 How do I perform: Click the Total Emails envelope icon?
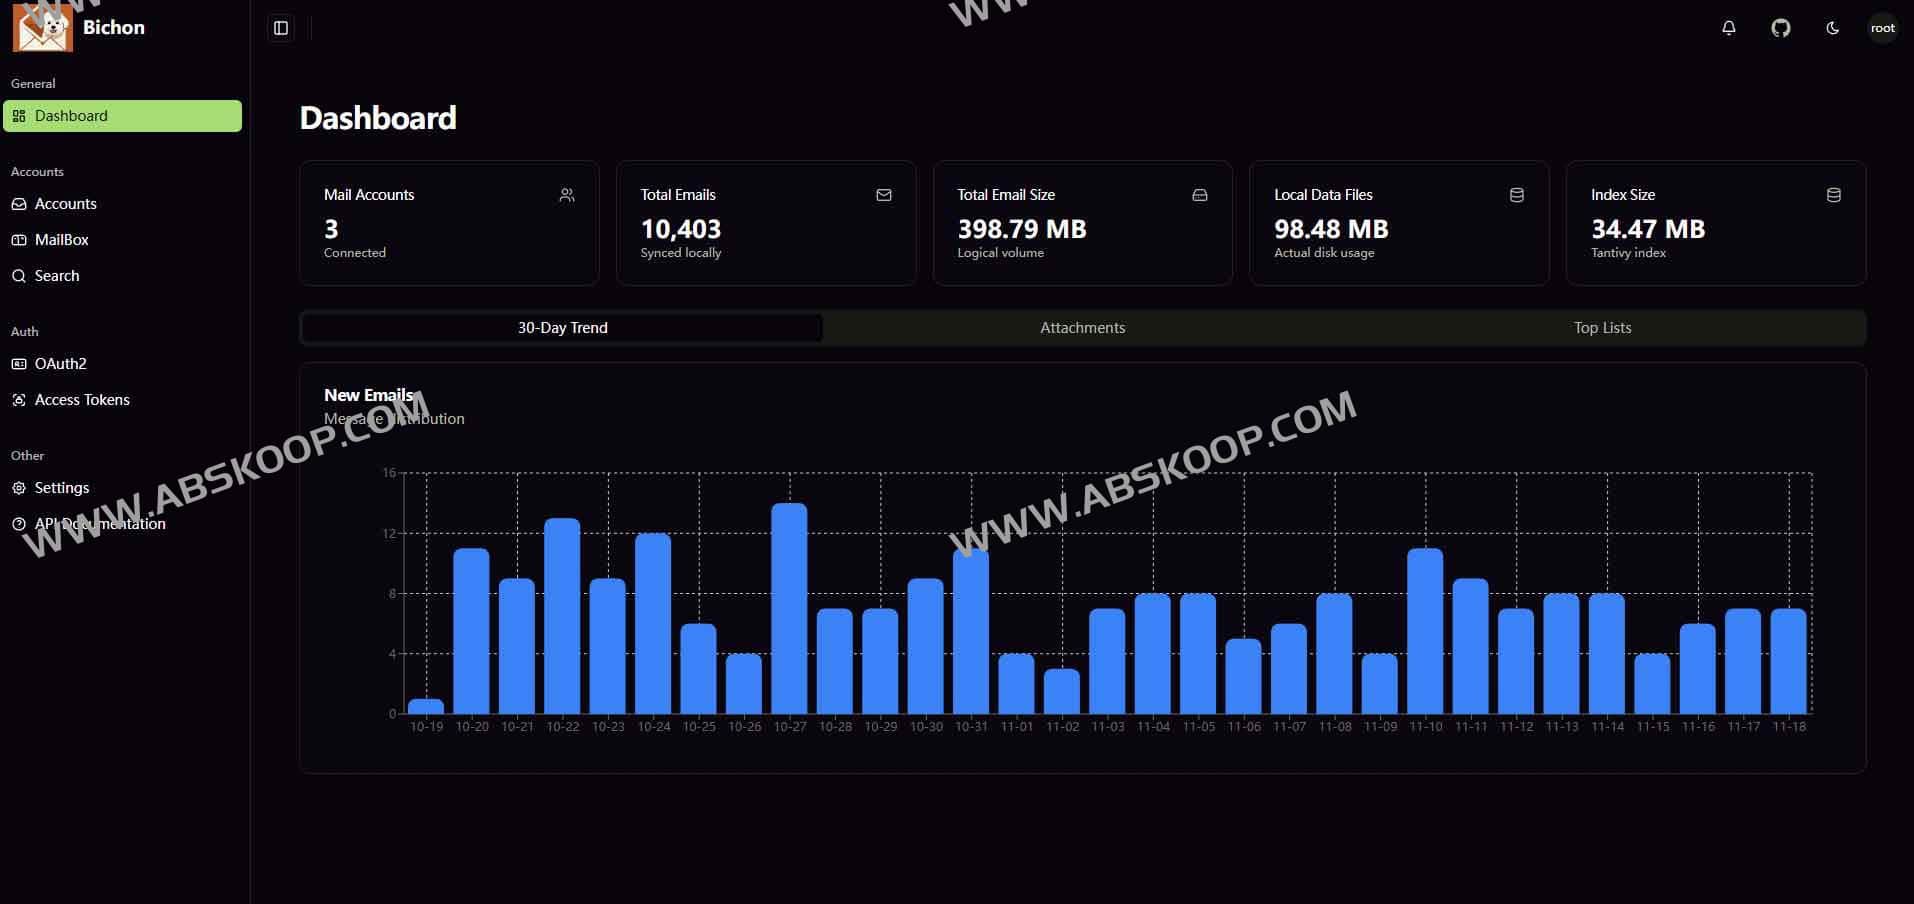[x=884, y=195]
